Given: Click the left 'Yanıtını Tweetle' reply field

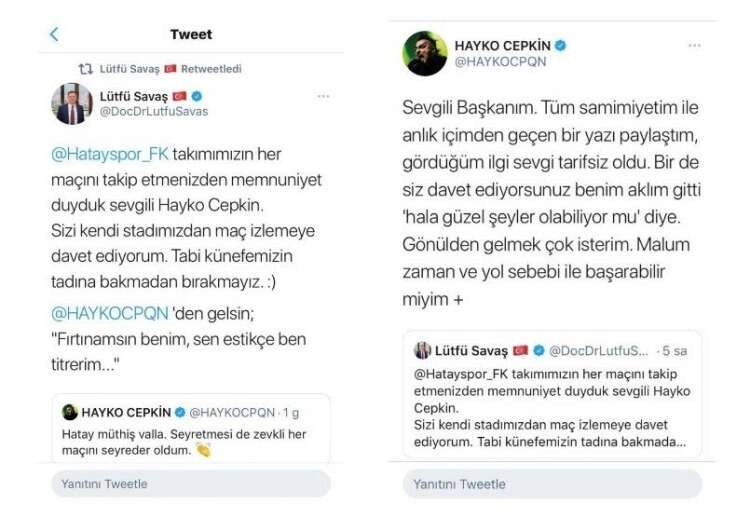Looking at the screenshot, I should click(x=190, y=484).
